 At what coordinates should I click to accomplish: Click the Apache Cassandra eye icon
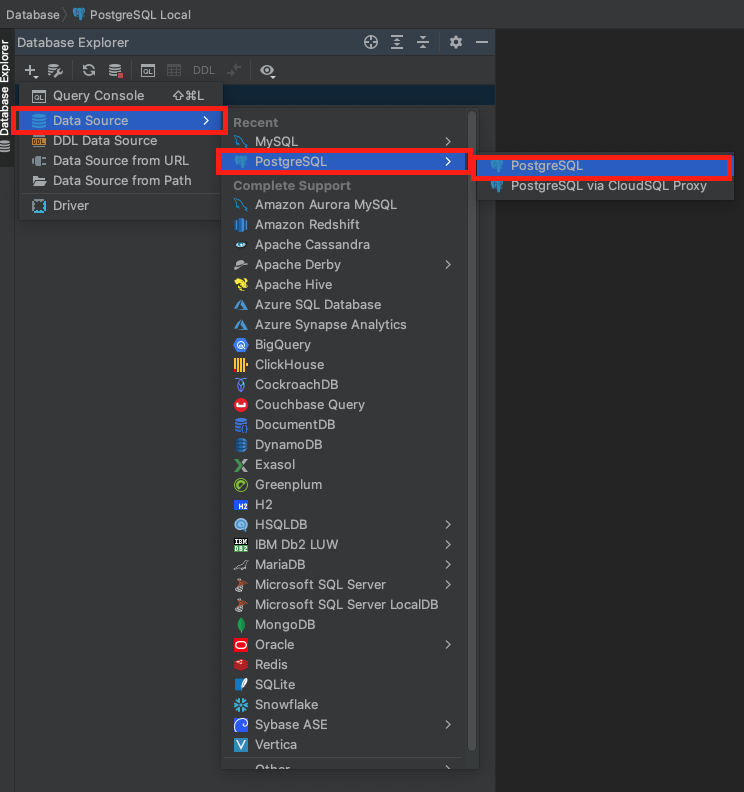(x=241, y=244)
